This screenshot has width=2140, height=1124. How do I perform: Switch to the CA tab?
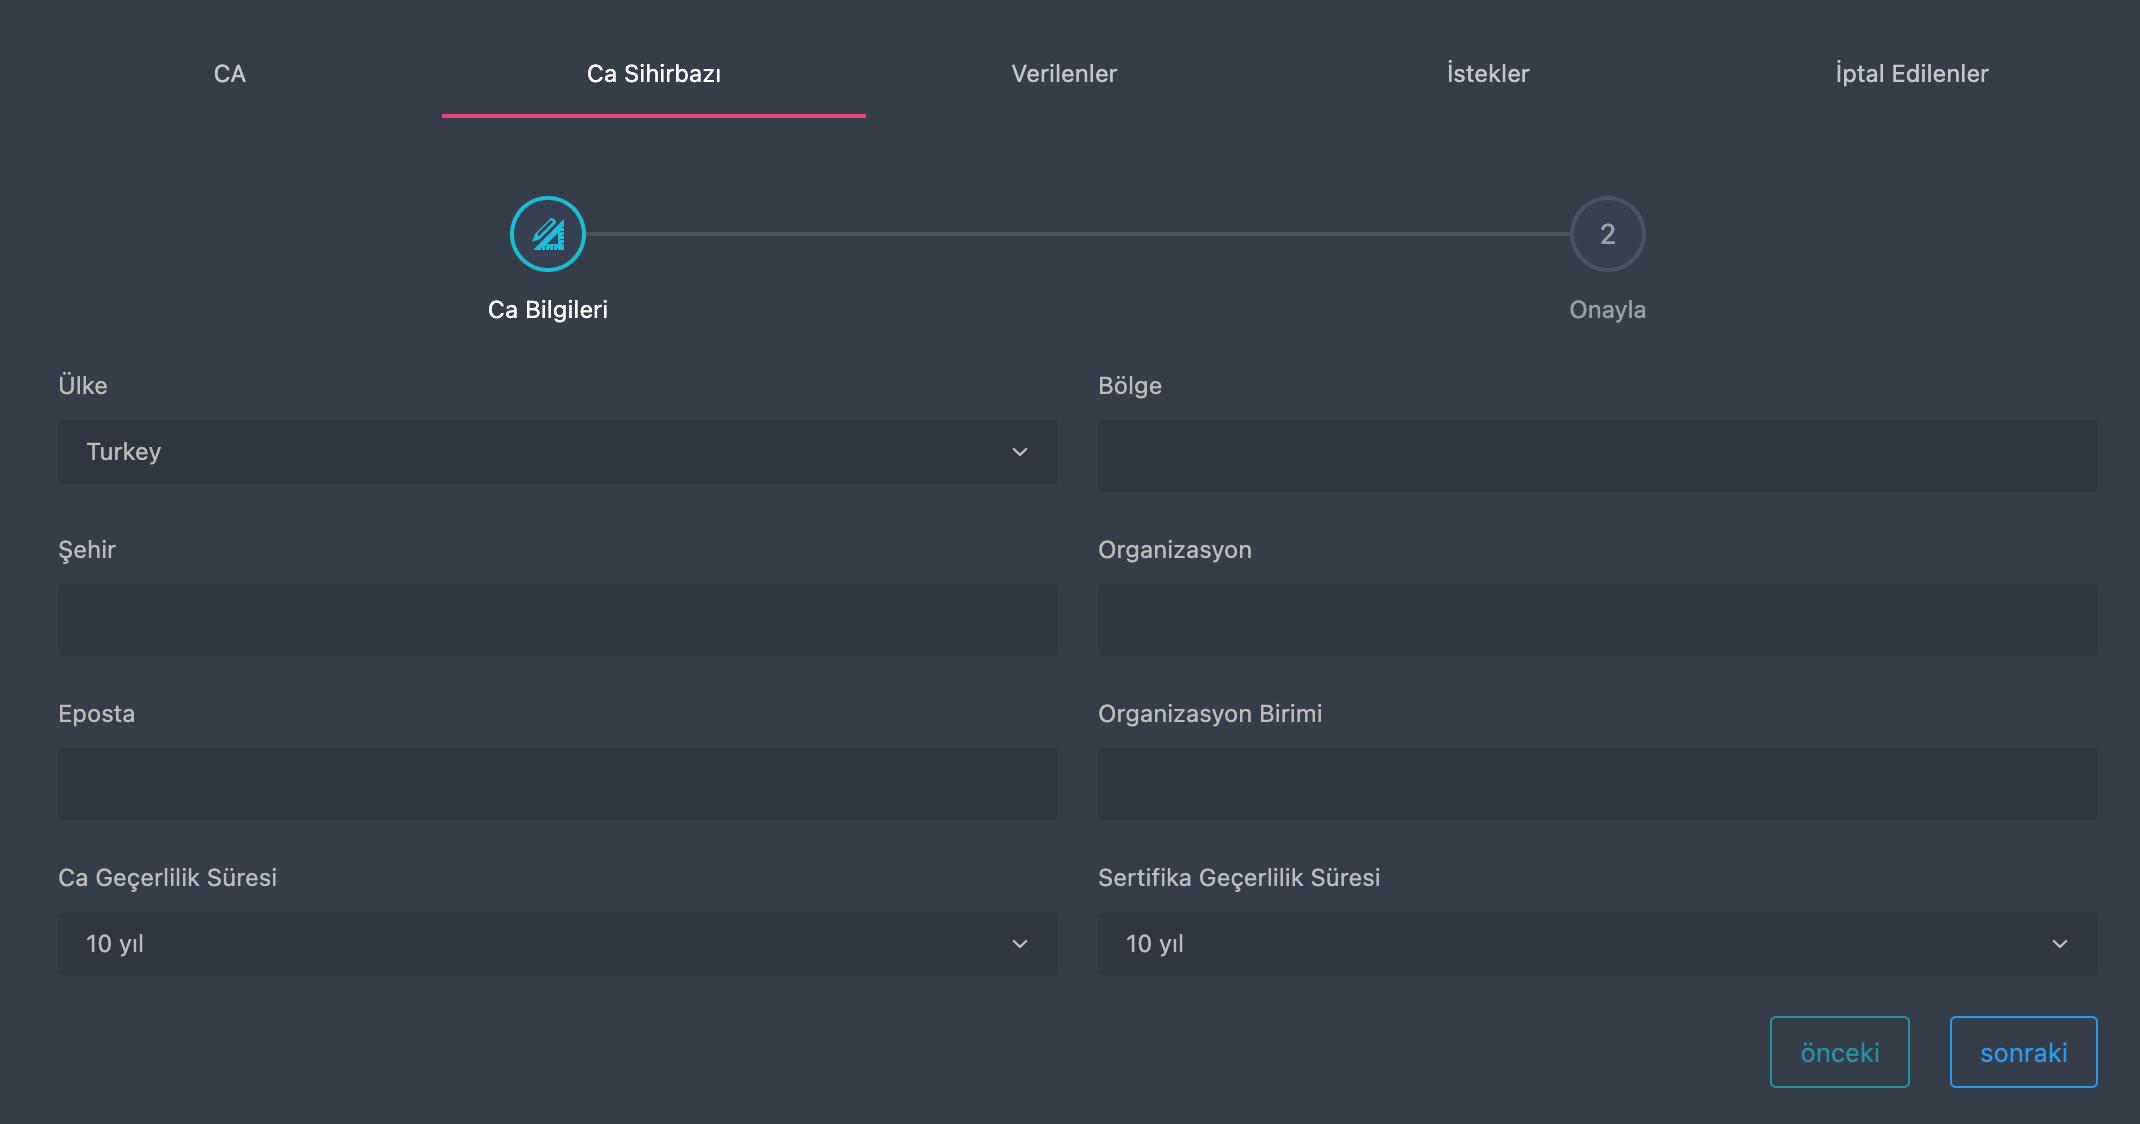pos(230,74)
